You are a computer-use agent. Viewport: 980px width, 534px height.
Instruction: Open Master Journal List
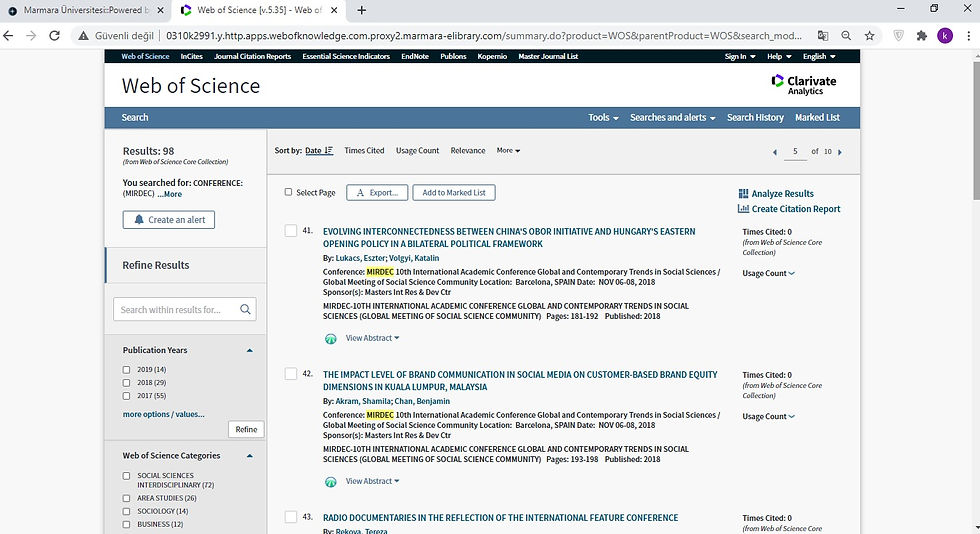coord(548,56)
